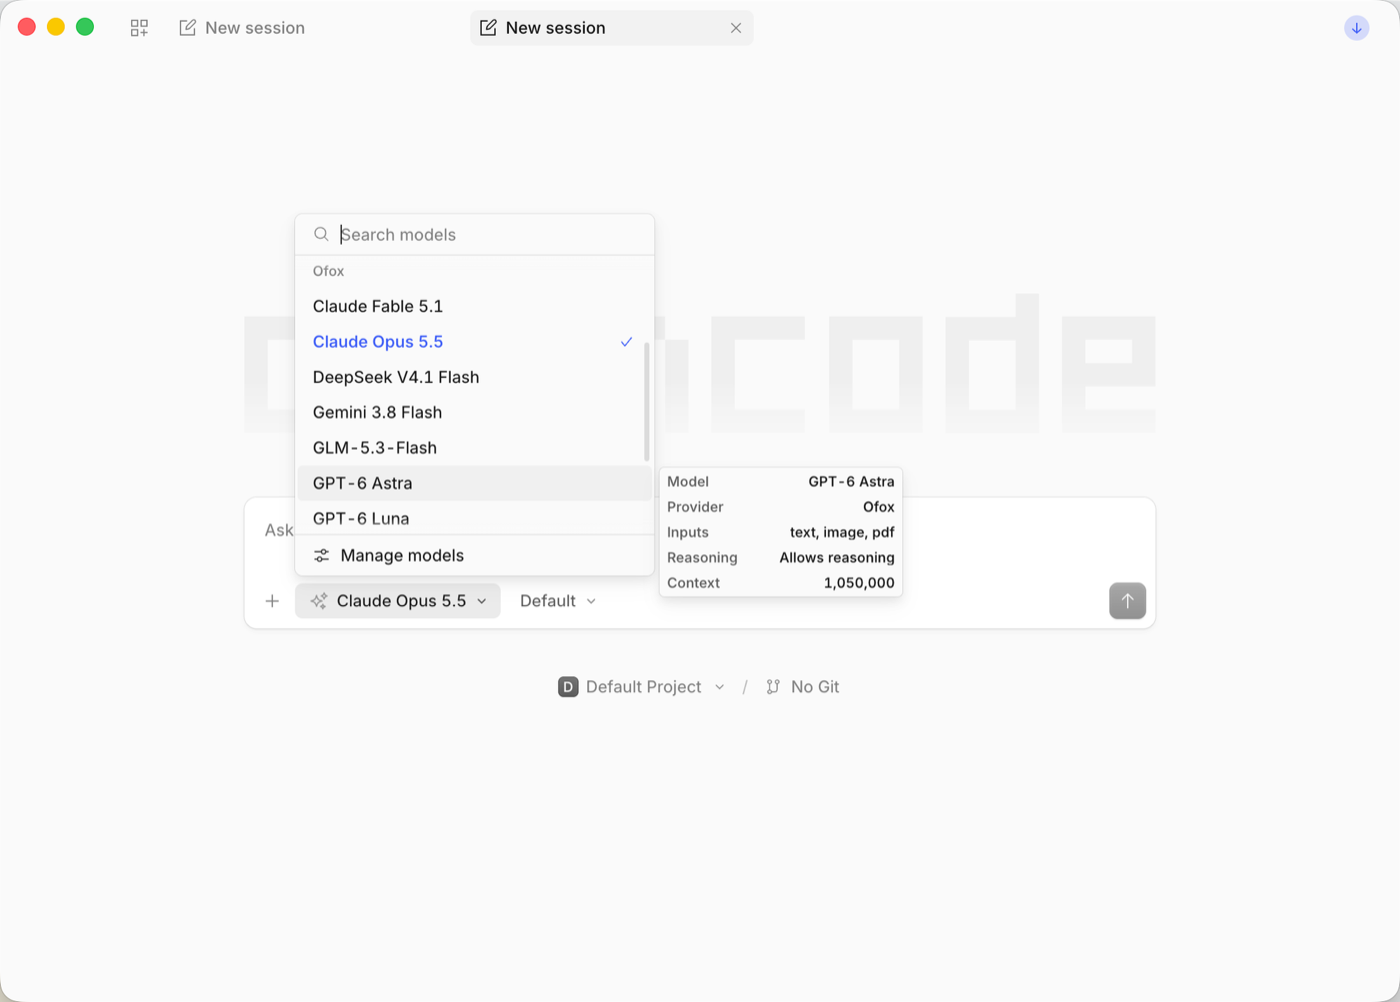Click the 'Allows reasoning' text in tooltip
Image resolution: width=1400 pixels, height=1002 pixels.
(x=837, y=558)
